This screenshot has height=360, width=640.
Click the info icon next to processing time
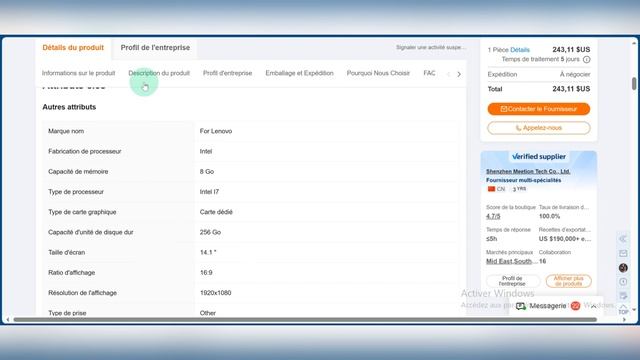[587, 60]
